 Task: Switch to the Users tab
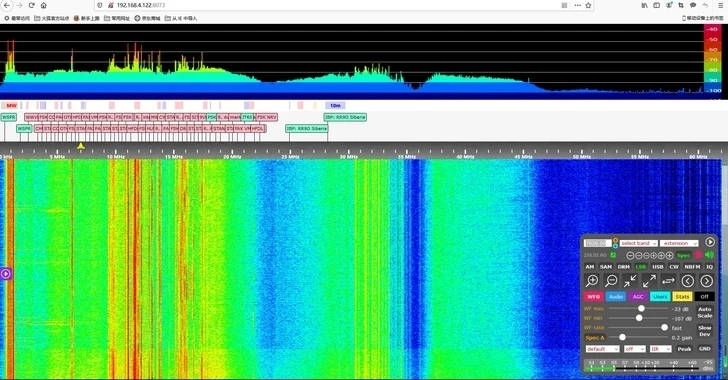[x=660, y=296]
